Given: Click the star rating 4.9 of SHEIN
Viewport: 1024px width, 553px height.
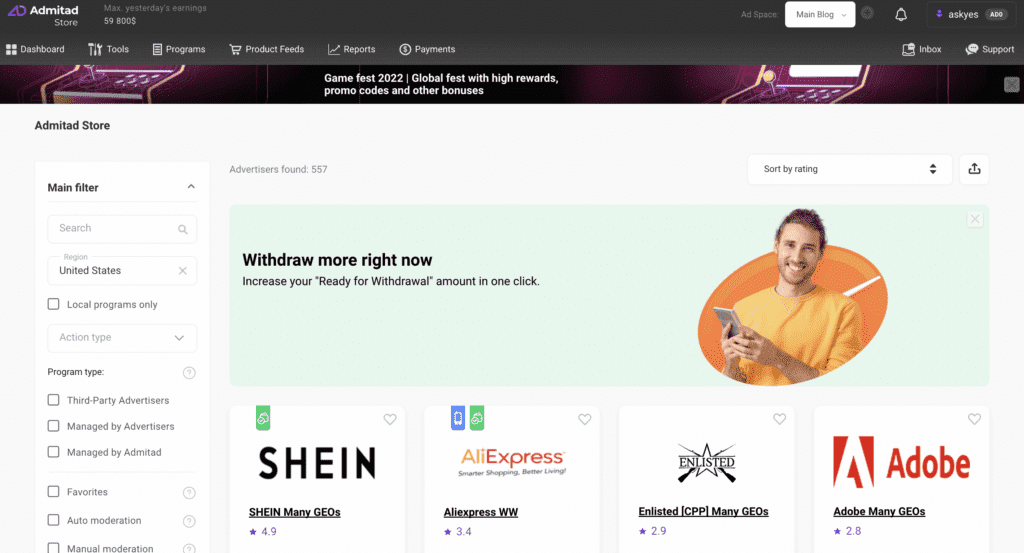Looking at the screenshot, I should point(263,531).
